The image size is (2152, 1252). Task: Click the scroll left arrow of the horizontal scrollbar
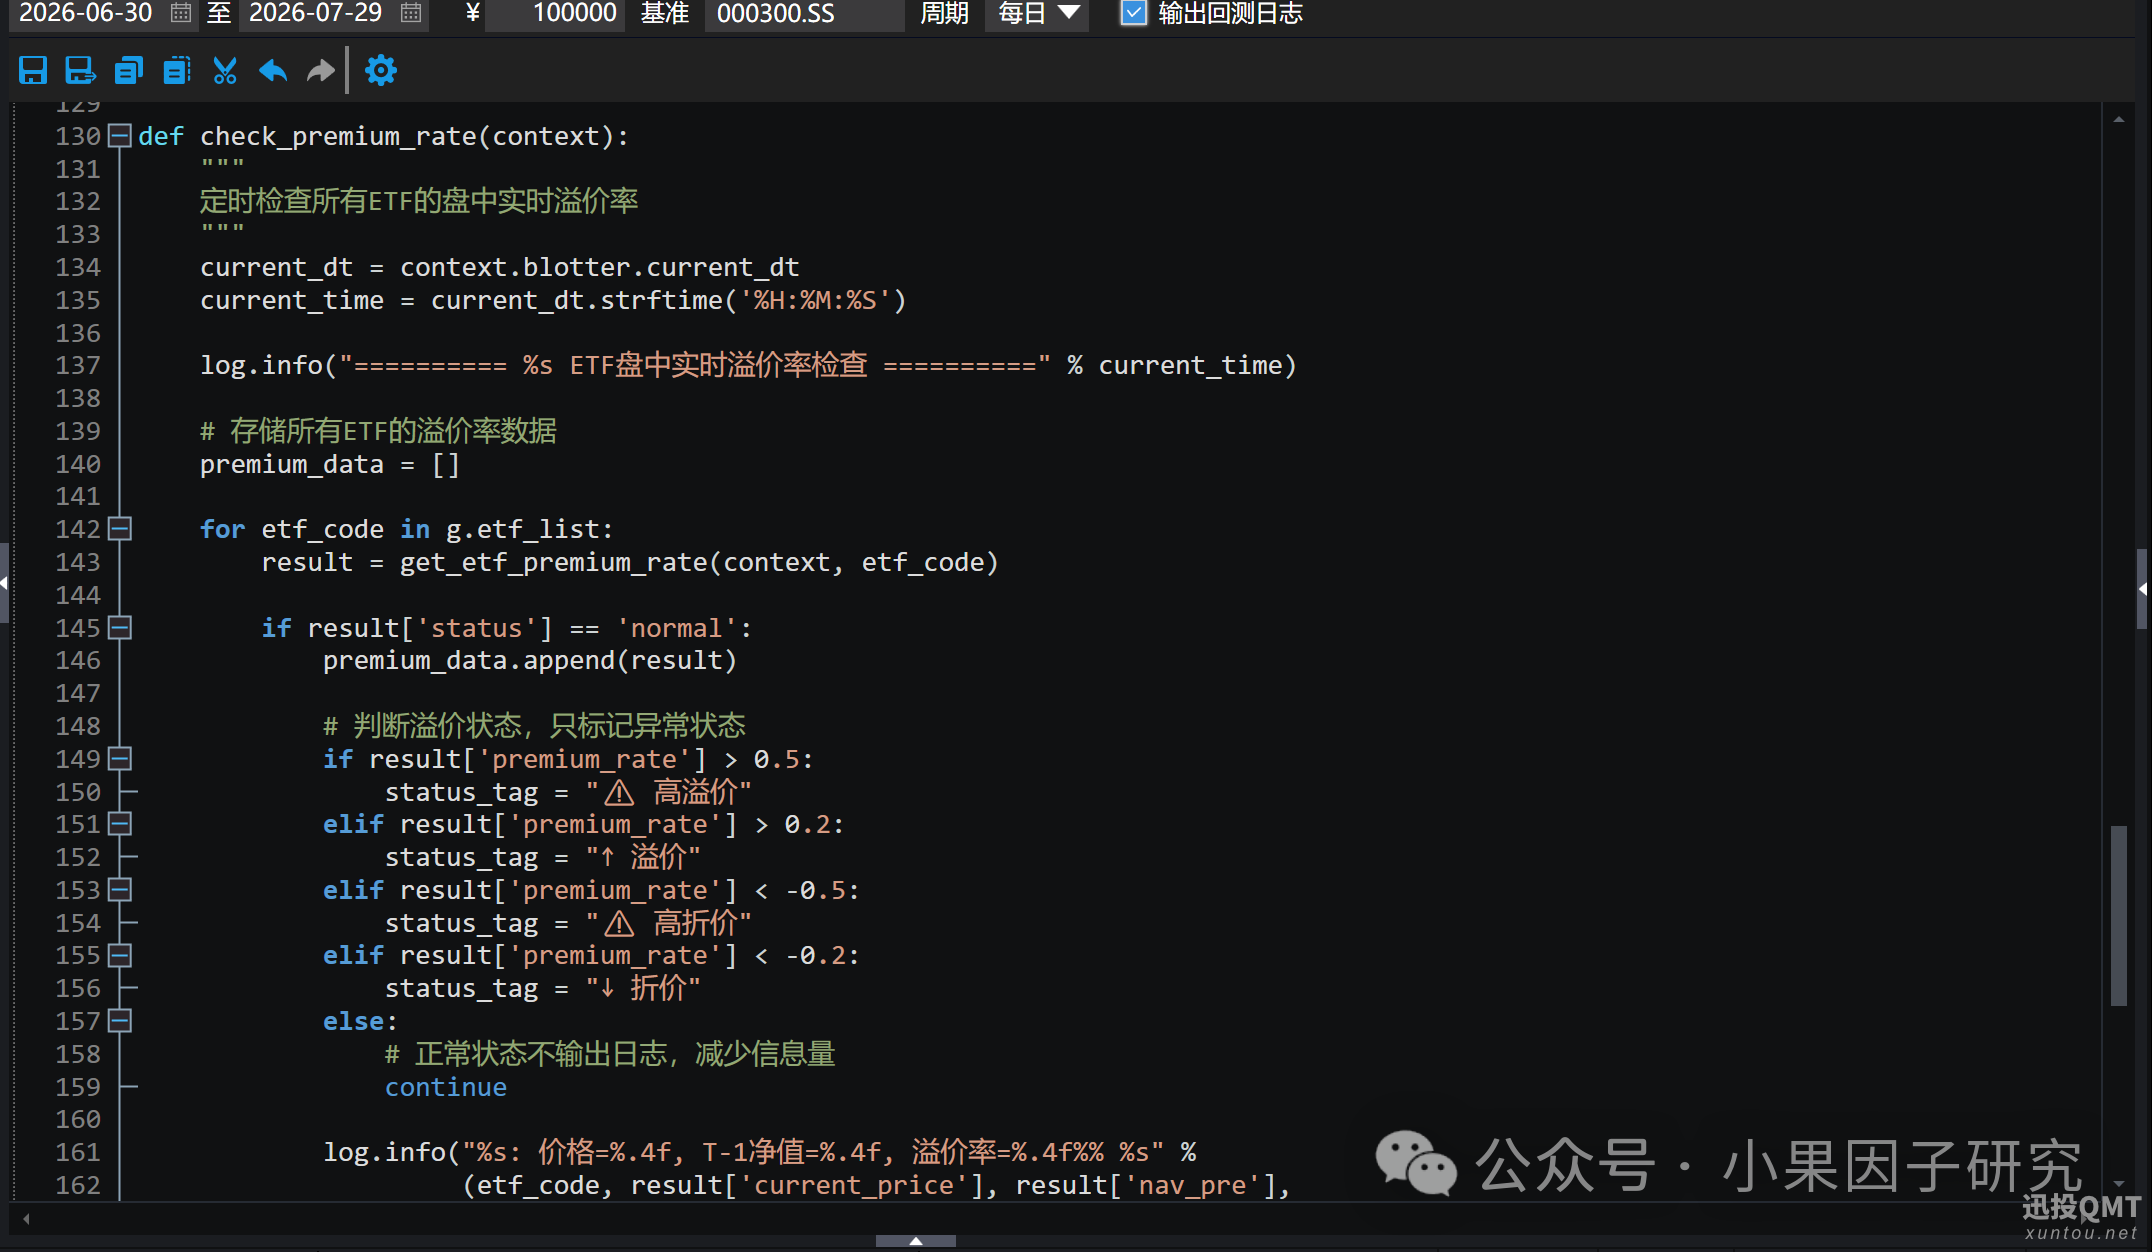coord(26,1219)
